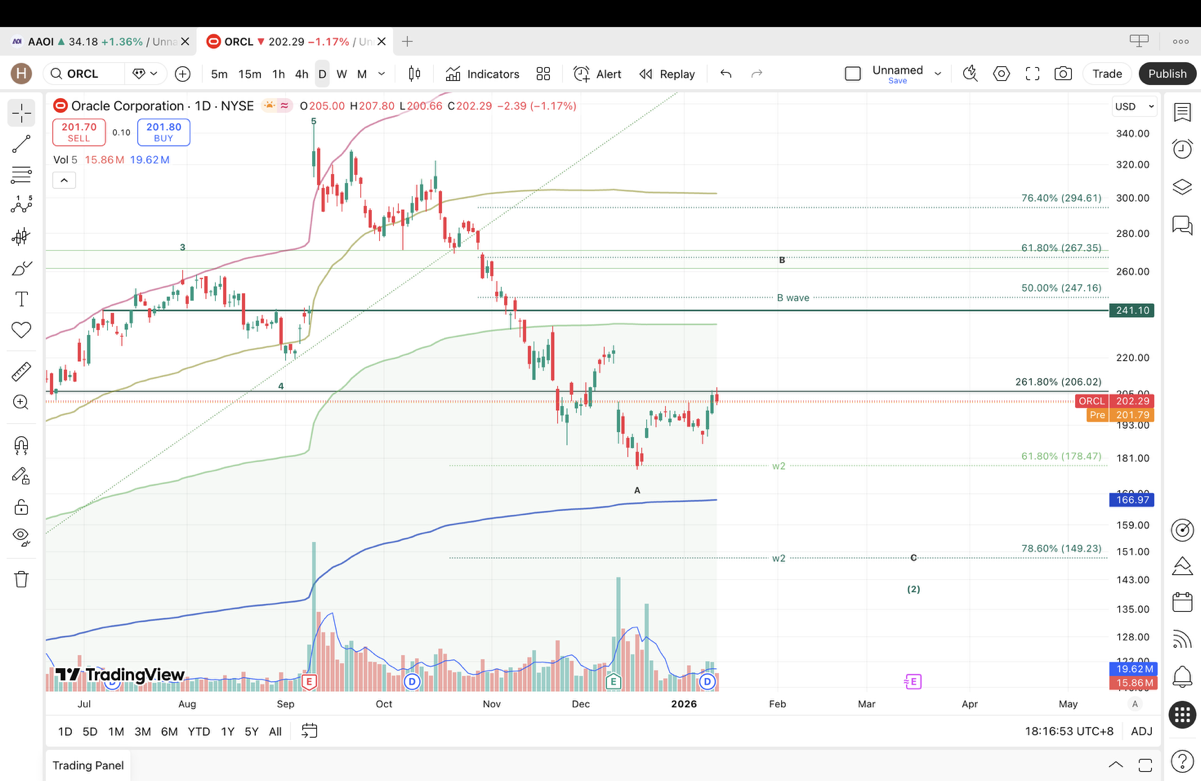Screen dimensions: 1201x781
Task: Select the text annotation tool
Action: coord(21,299)
